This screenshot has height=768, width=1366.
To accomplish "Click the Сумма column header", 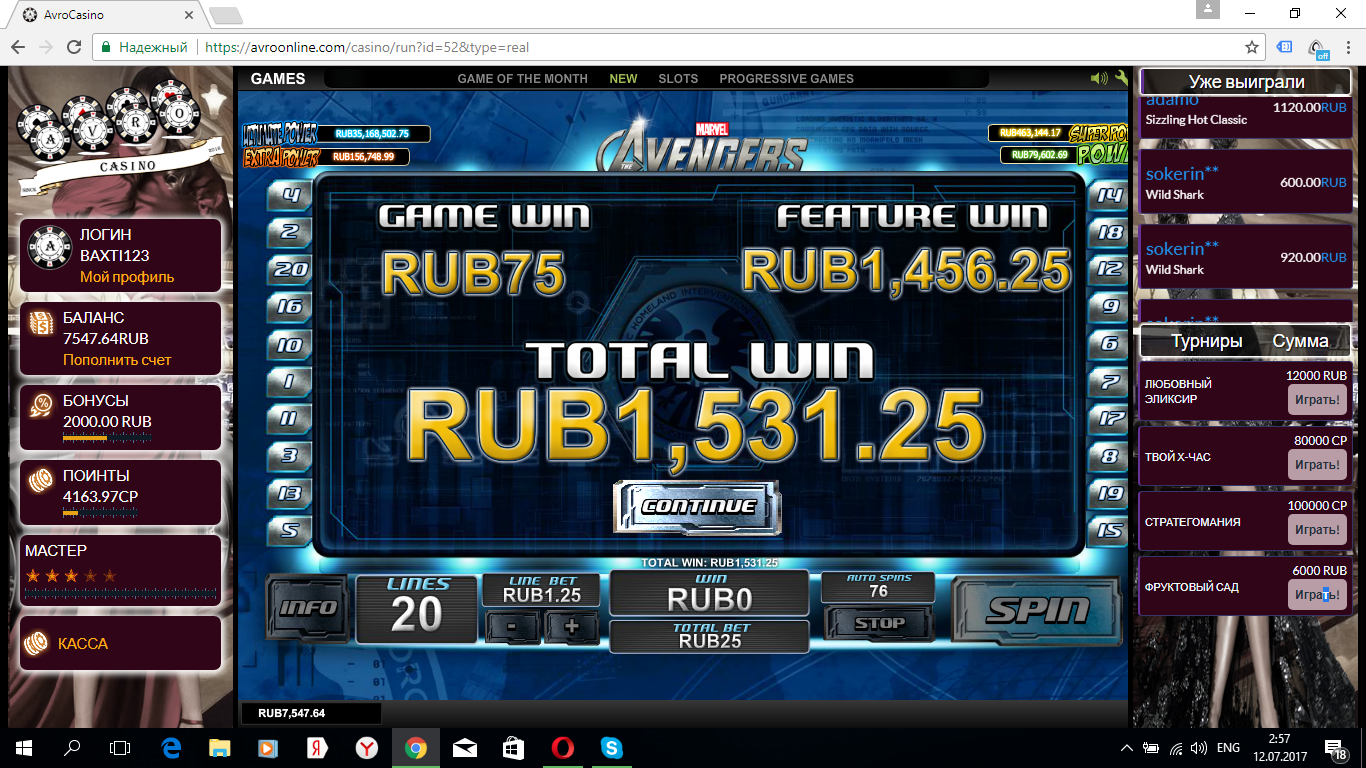I will (1300, 341).
